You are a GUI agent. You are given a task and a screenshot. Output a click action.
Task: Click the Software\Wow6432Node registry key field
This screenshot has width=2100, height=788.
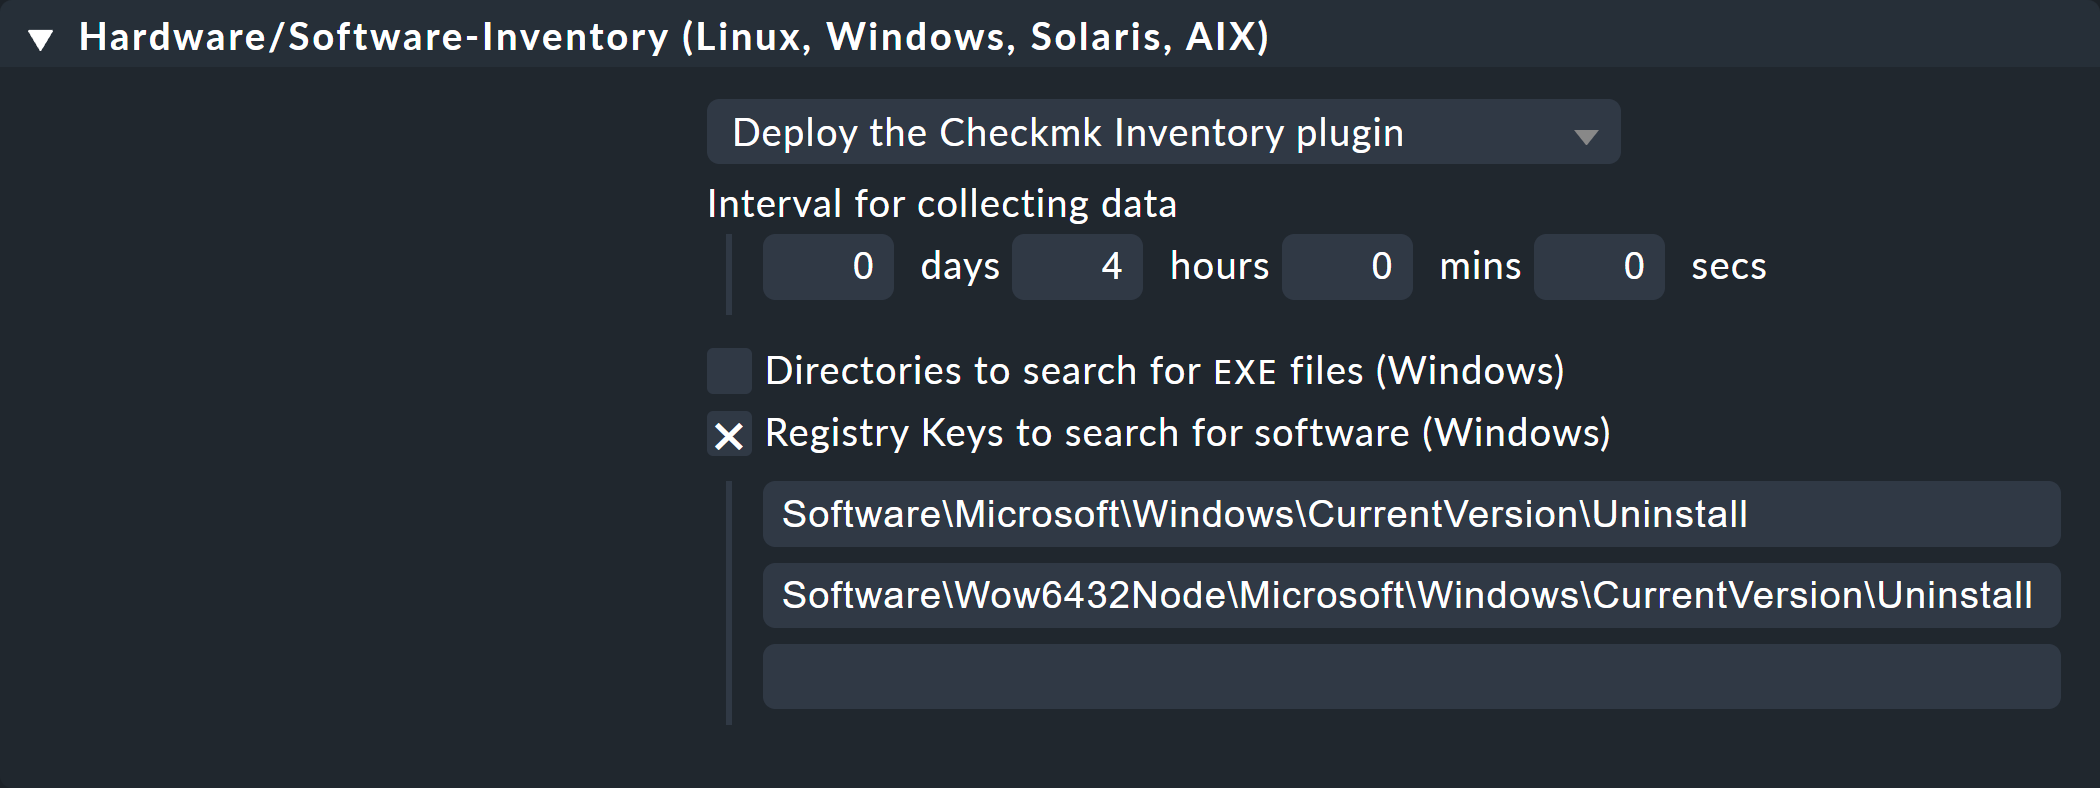(1411, 595)
